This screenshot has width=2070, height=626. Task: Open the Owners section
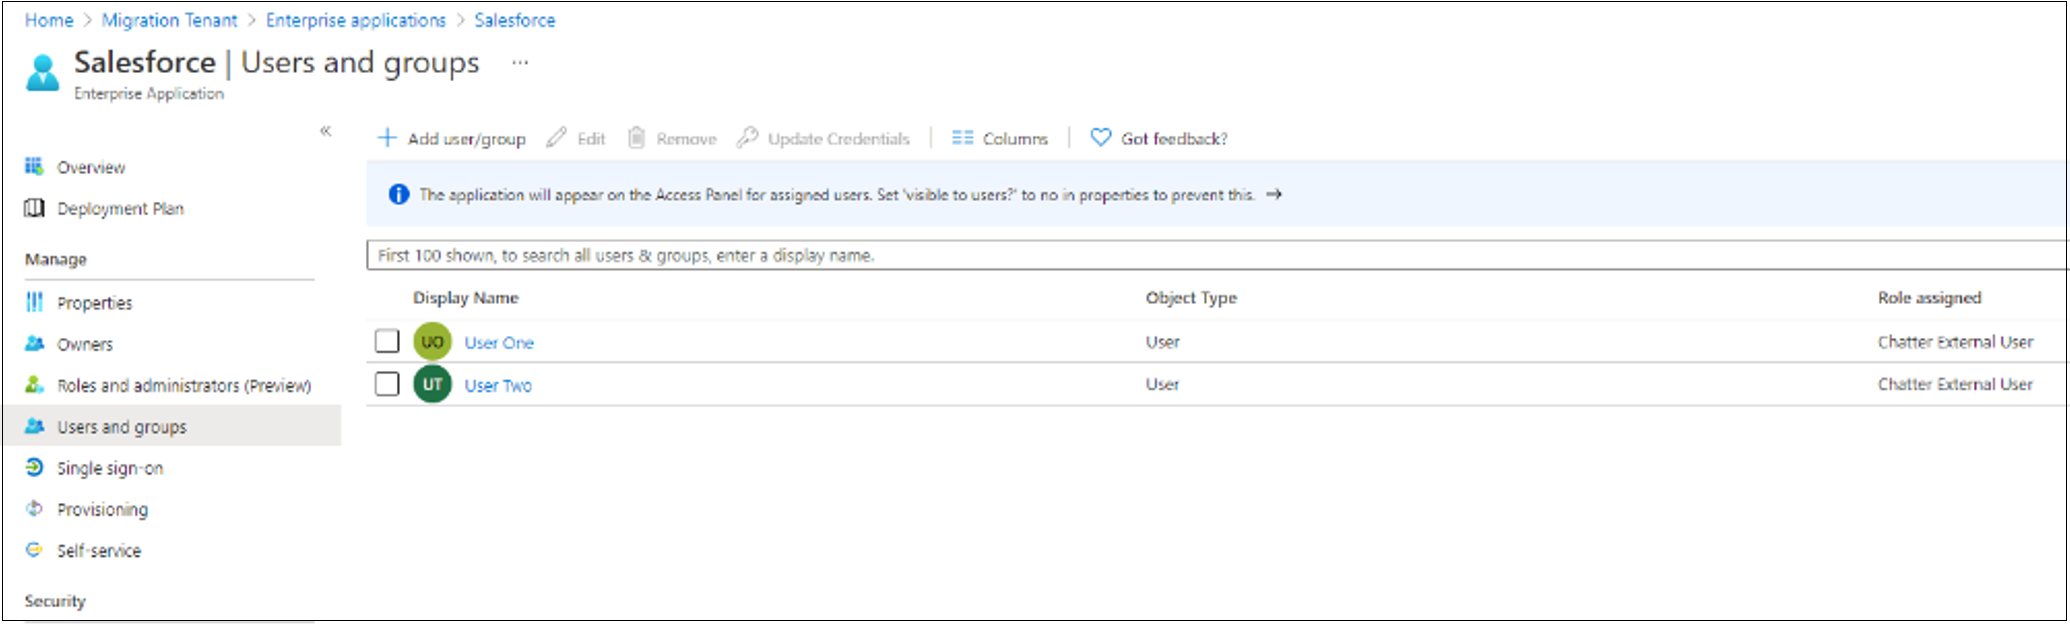coord(85,344)
